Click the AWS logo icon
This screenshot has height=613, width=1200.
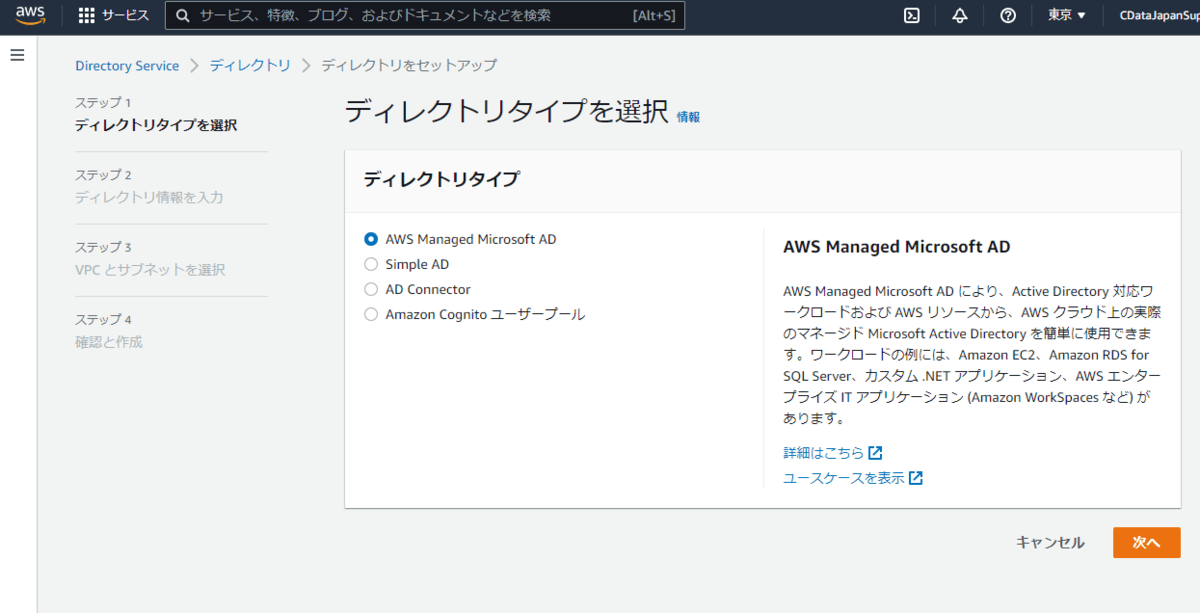pyautogui.click(x=30, y=15)
